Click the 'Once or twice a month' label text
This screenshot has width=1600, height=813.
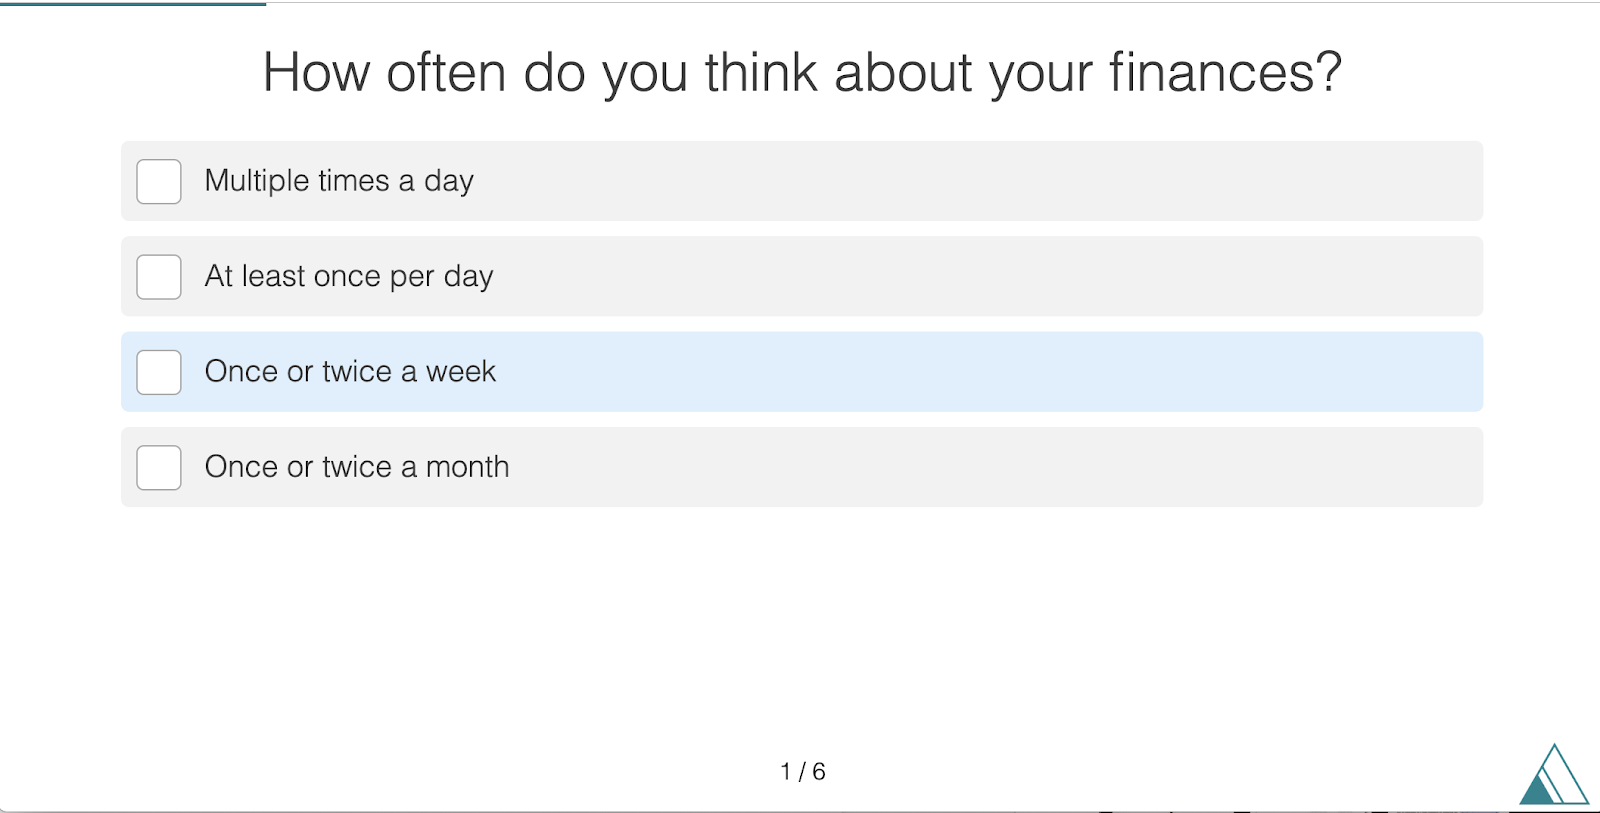(x=357, y=467)
